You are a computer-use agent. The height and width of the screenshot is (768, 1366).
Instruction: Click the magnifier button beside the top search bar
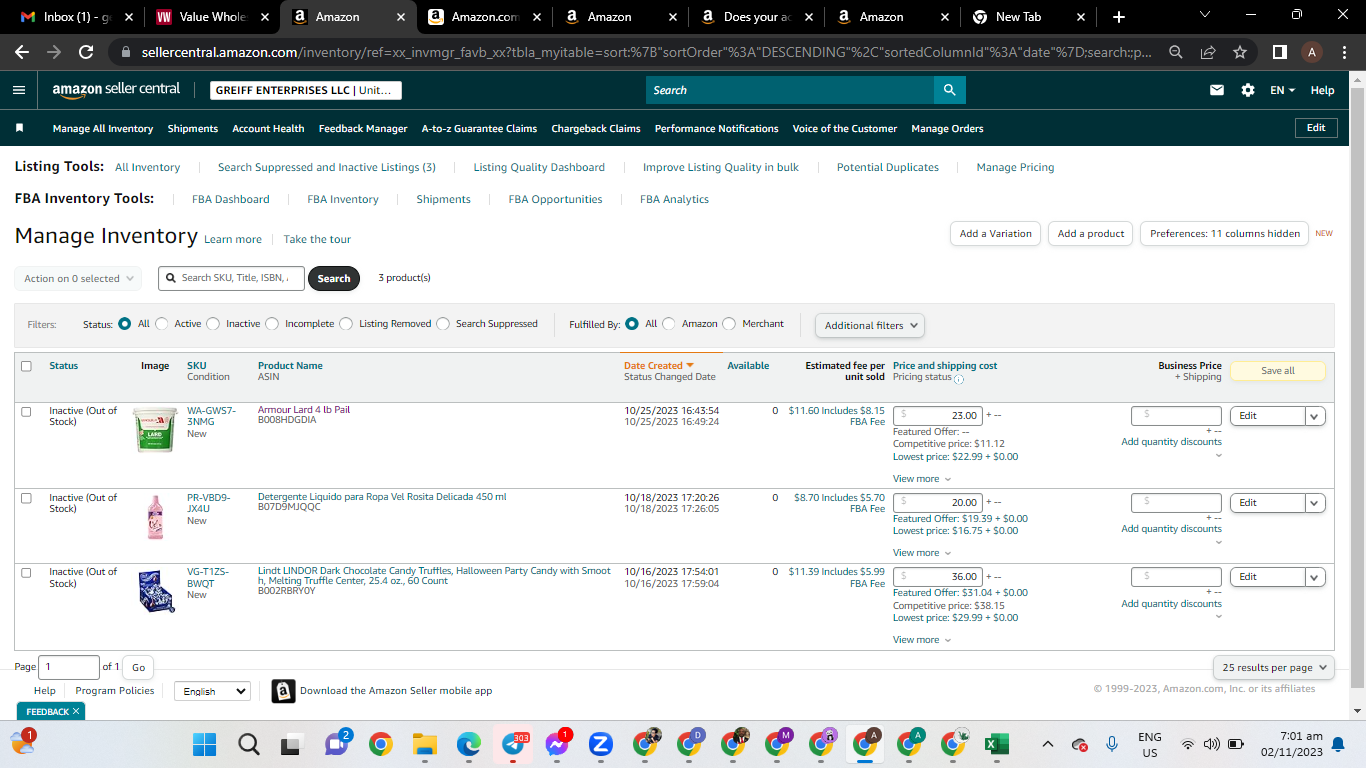(x=950, y=90)
